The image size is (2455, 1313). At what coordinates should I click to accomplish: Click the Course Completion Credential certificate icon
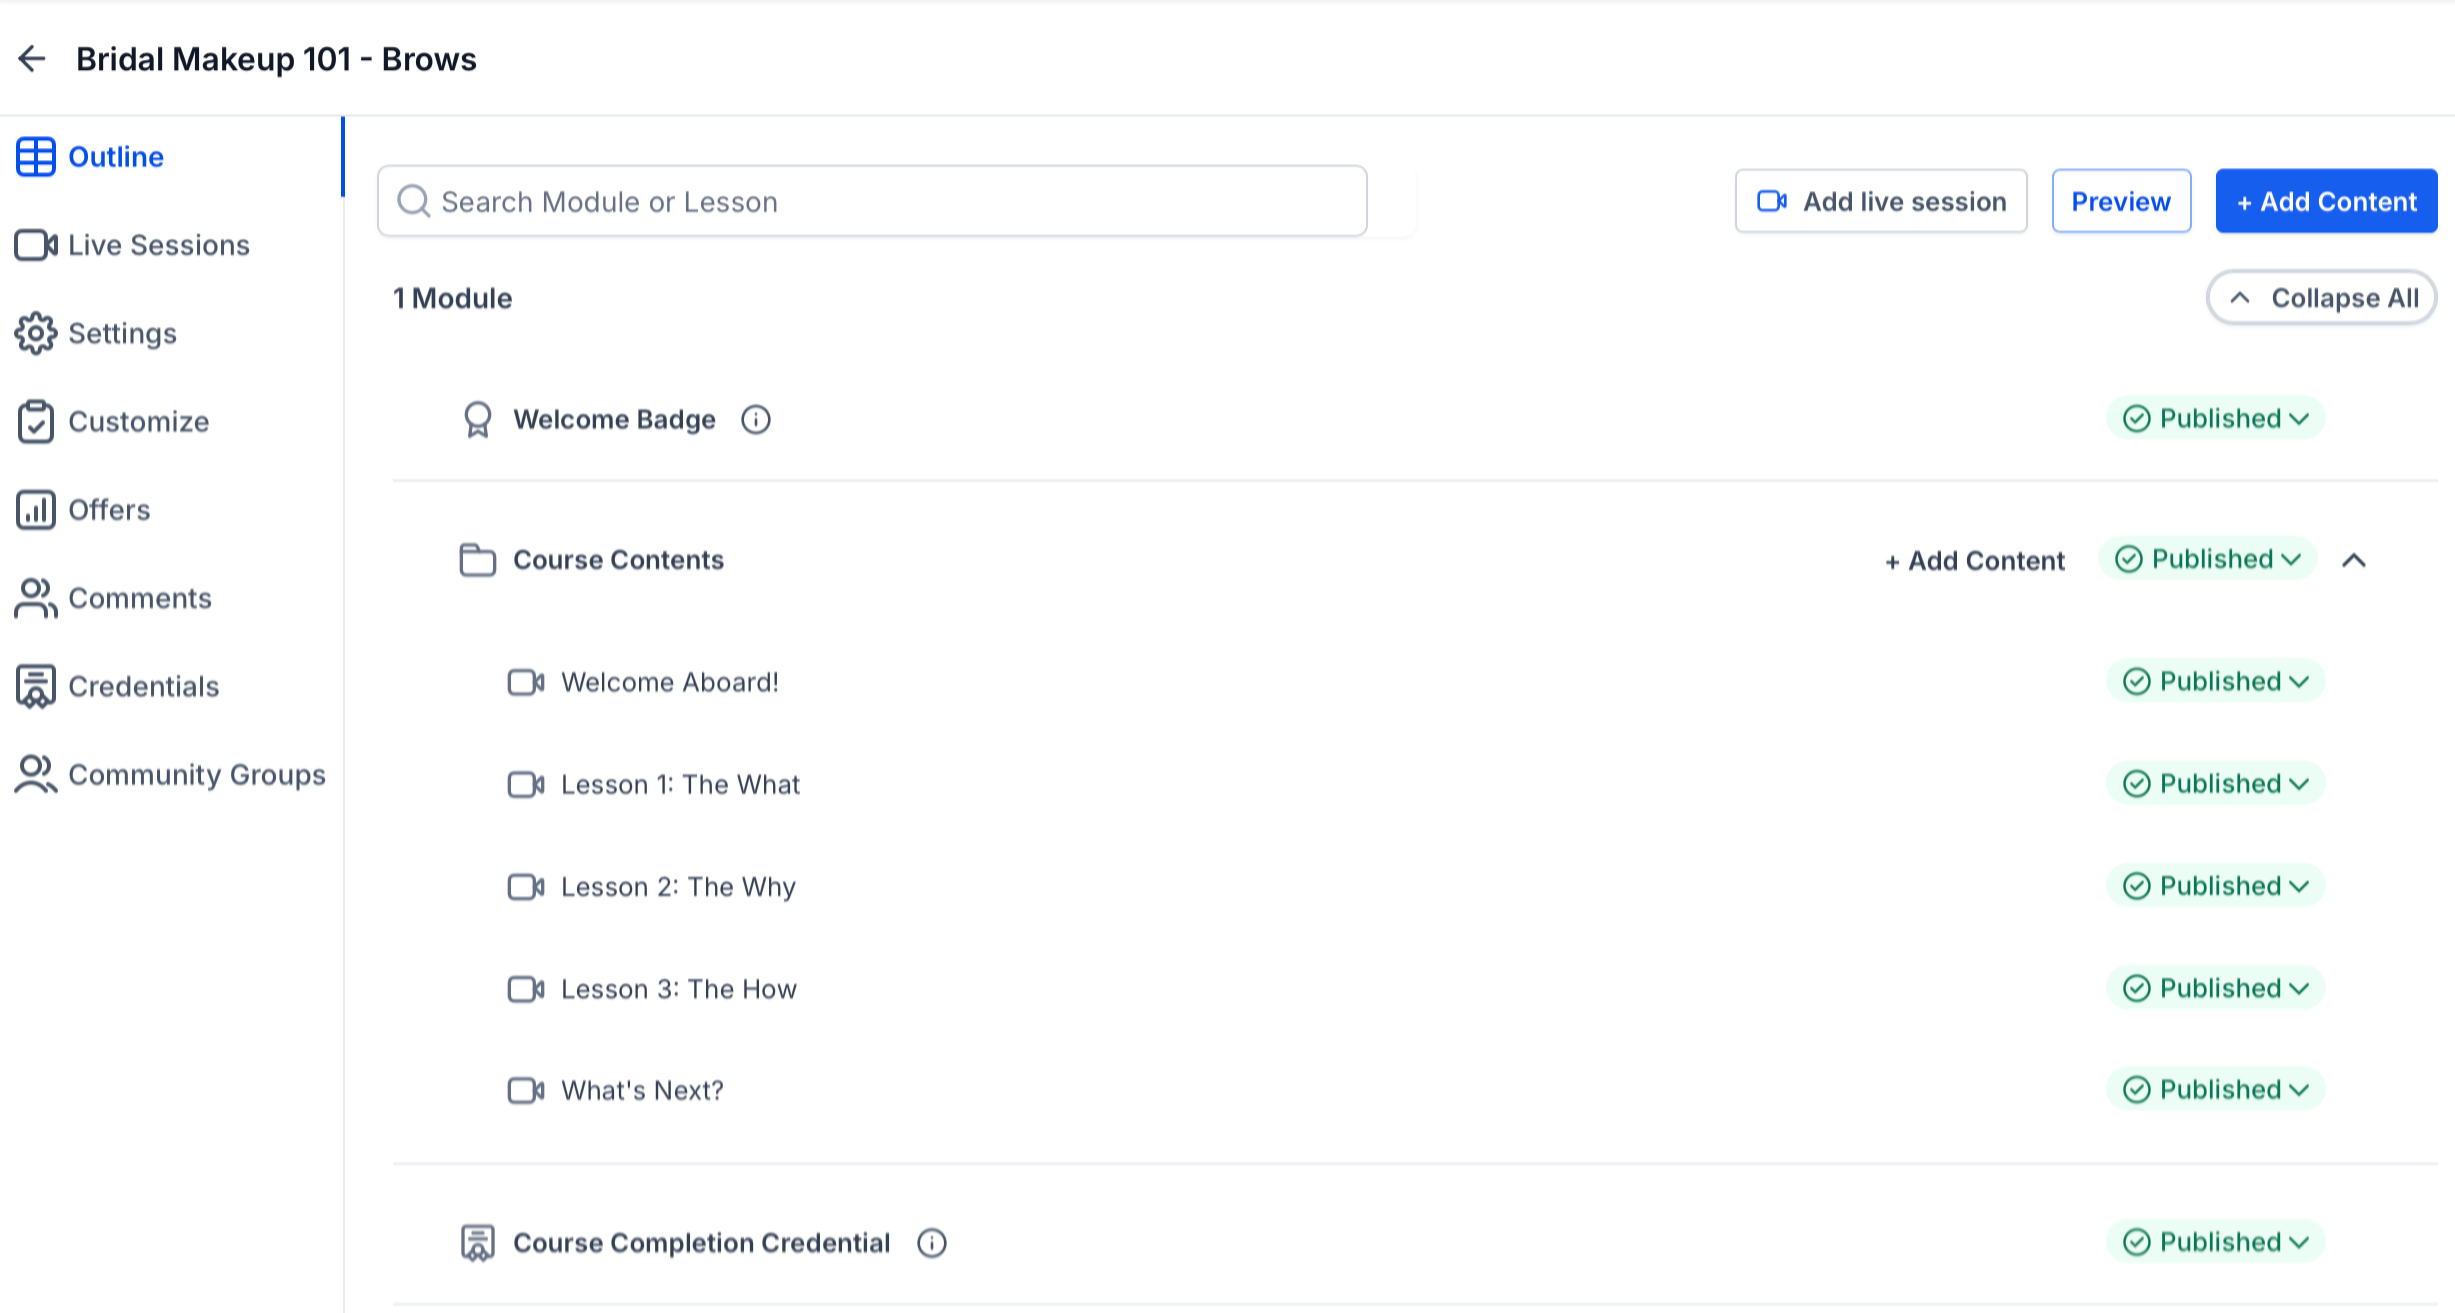pyautogui.click(x=478, y=1243)
